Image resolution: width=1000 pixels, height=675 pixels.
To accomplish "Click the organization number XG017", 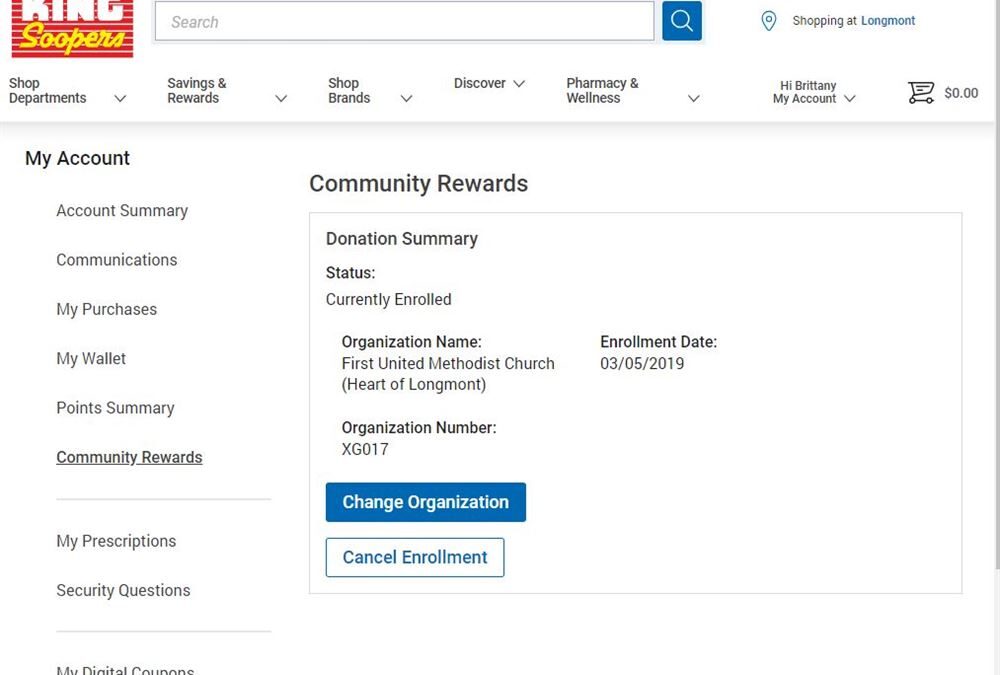I will pyautogui.click(x=365, y=449).
